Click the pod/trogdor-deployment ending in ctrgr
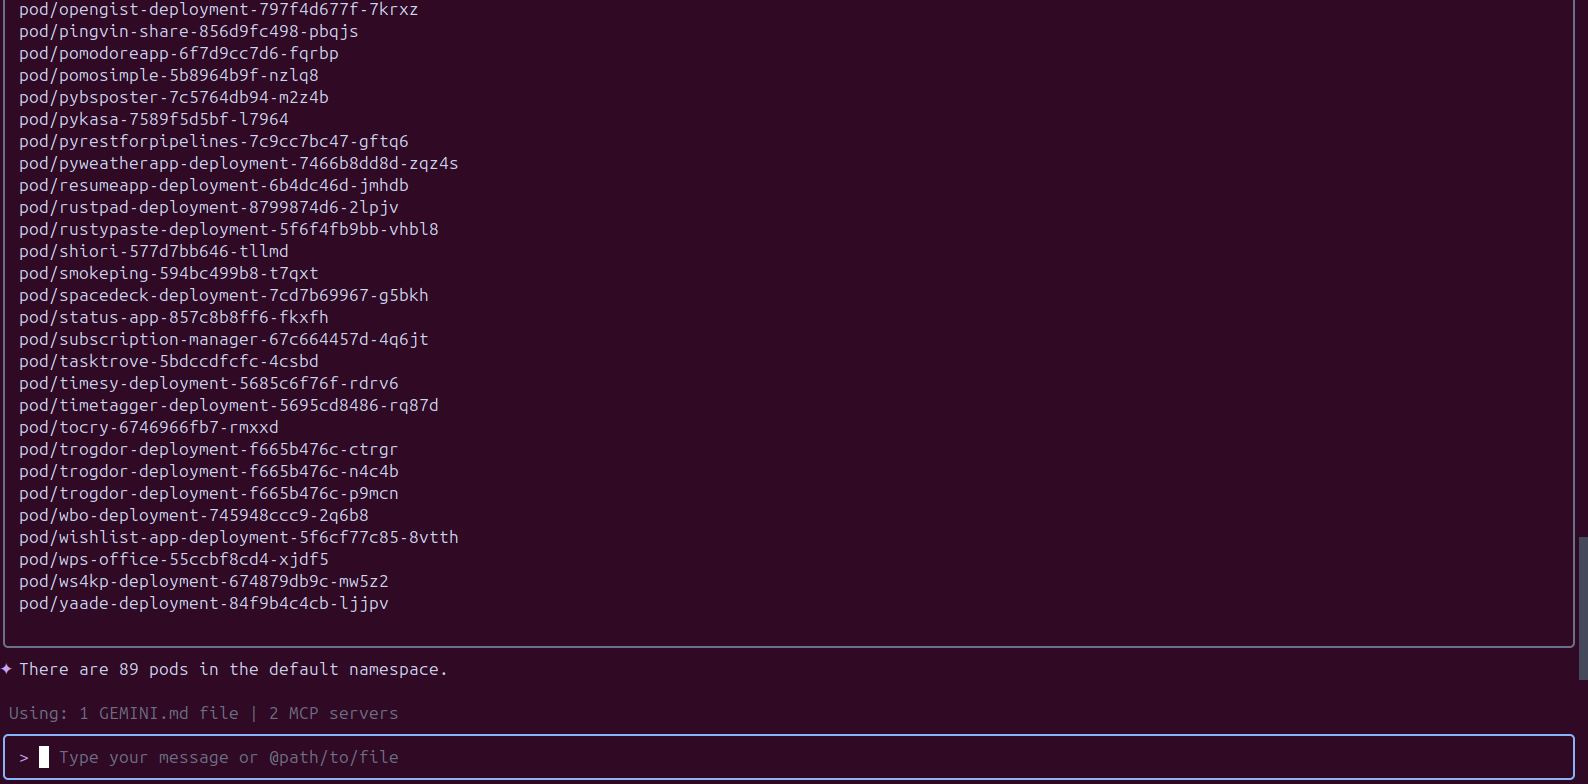This screenshot has width=1588, height=784. point(208,449)
